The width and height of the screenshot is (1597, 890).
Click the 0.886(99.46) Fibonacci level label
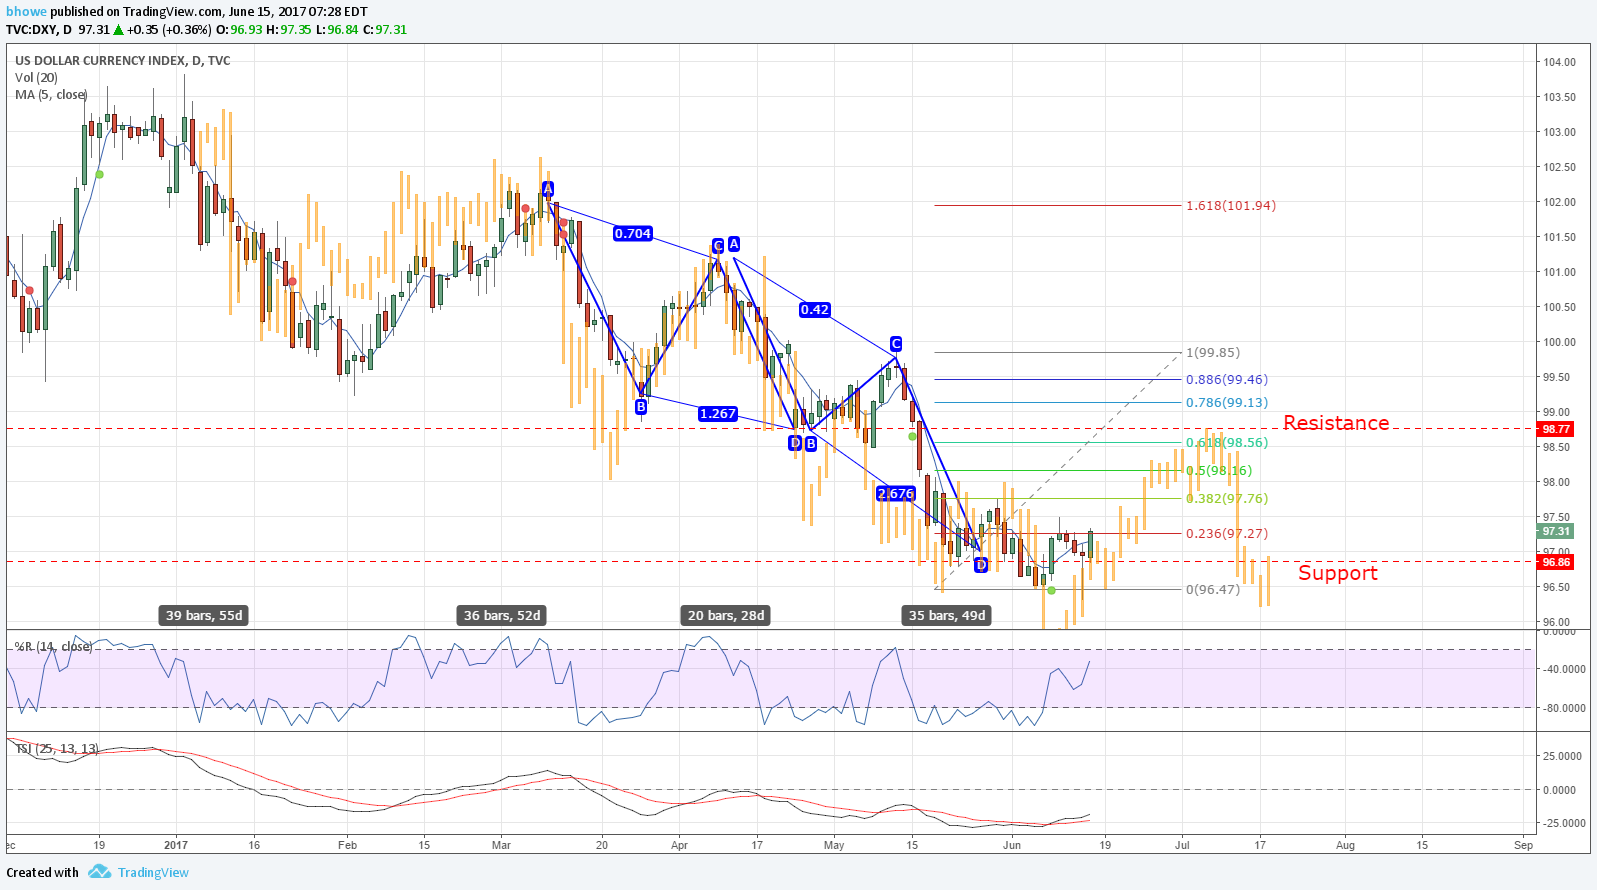[x=1227, y=379]
